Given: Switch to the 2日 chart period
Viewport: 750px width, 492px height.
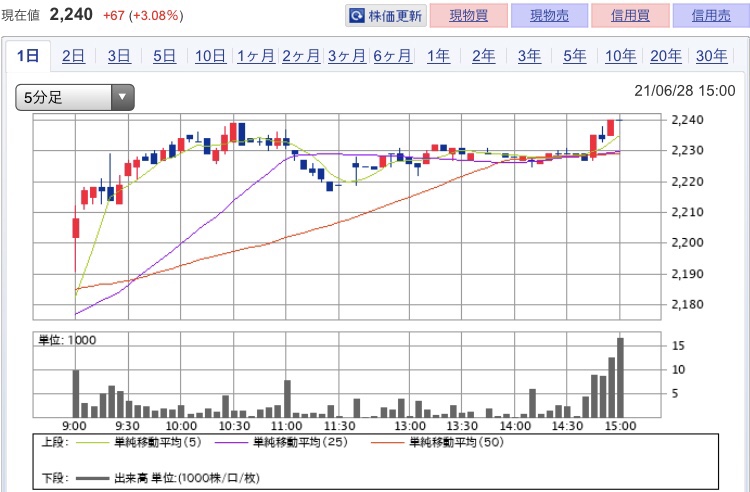Looking at the screenshot, I should (73, 56).
